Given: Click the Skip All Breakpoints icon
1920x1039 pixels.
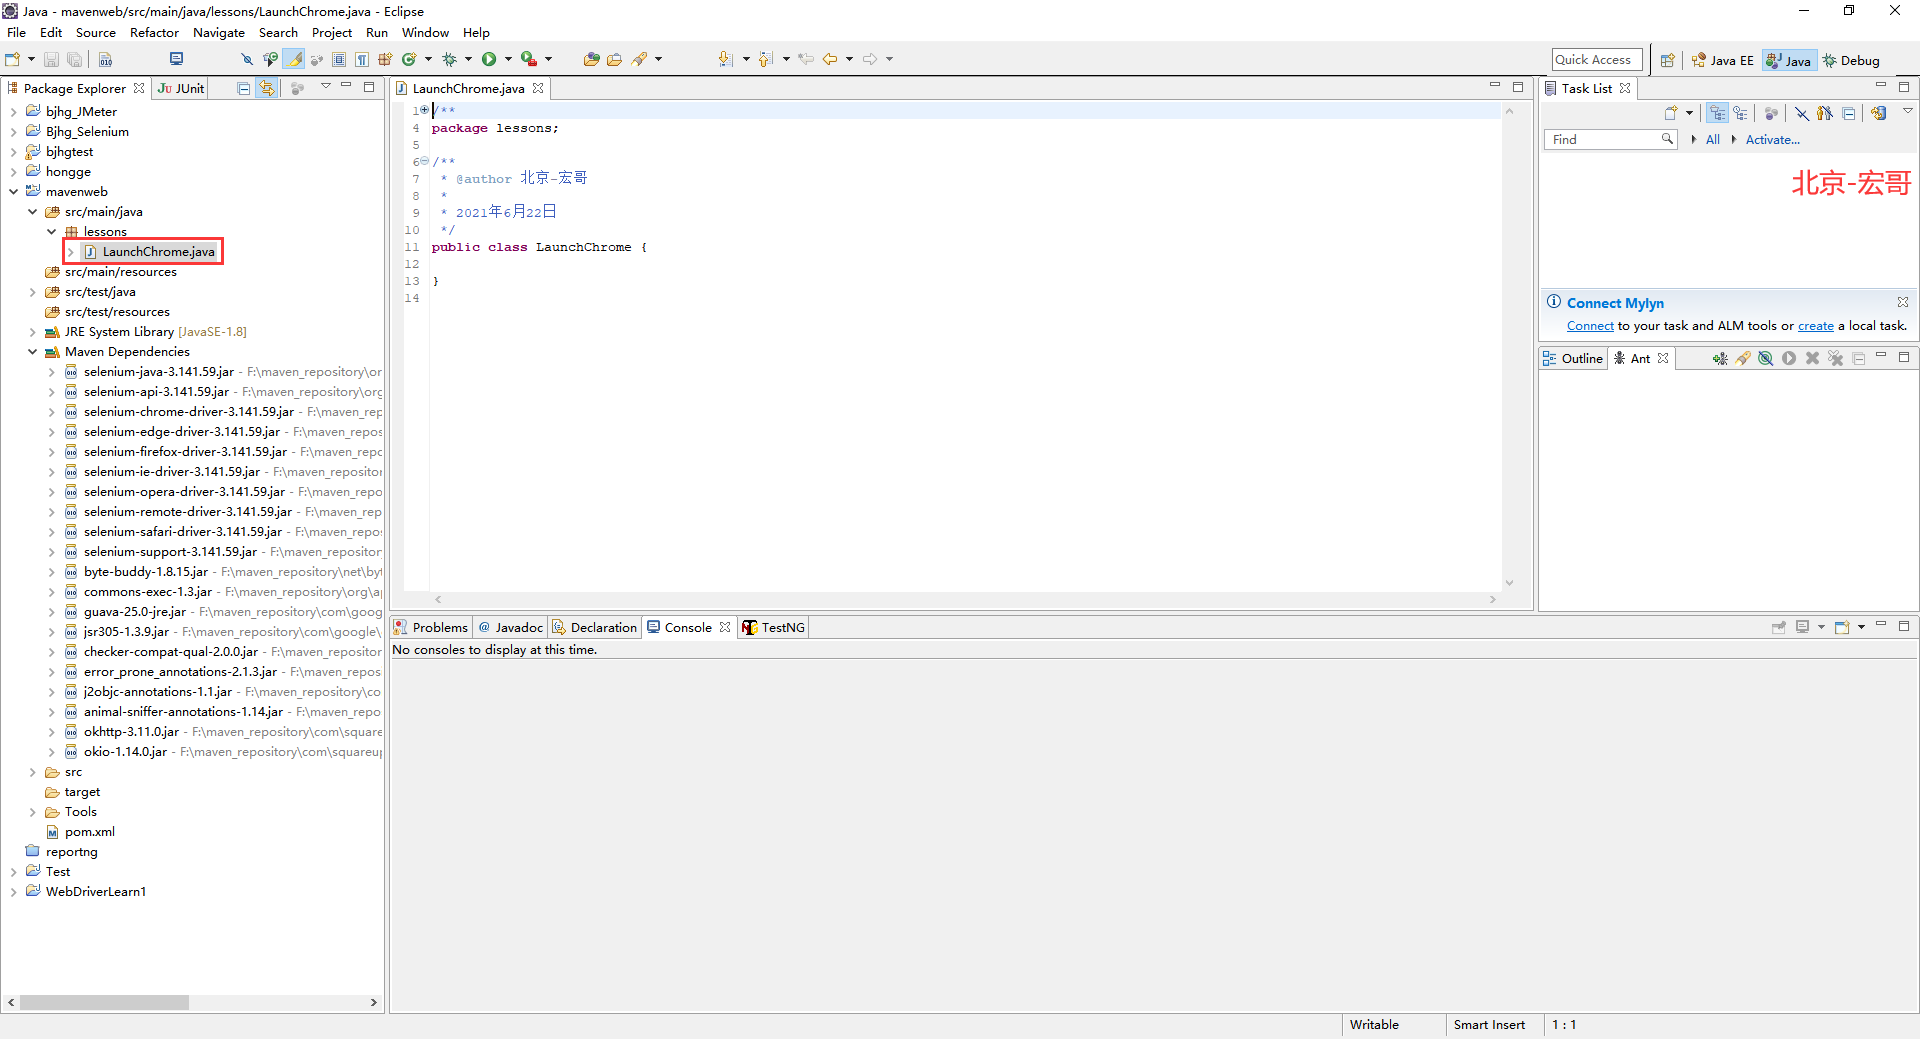Looking at the screenshot, I should click(247, 59).
